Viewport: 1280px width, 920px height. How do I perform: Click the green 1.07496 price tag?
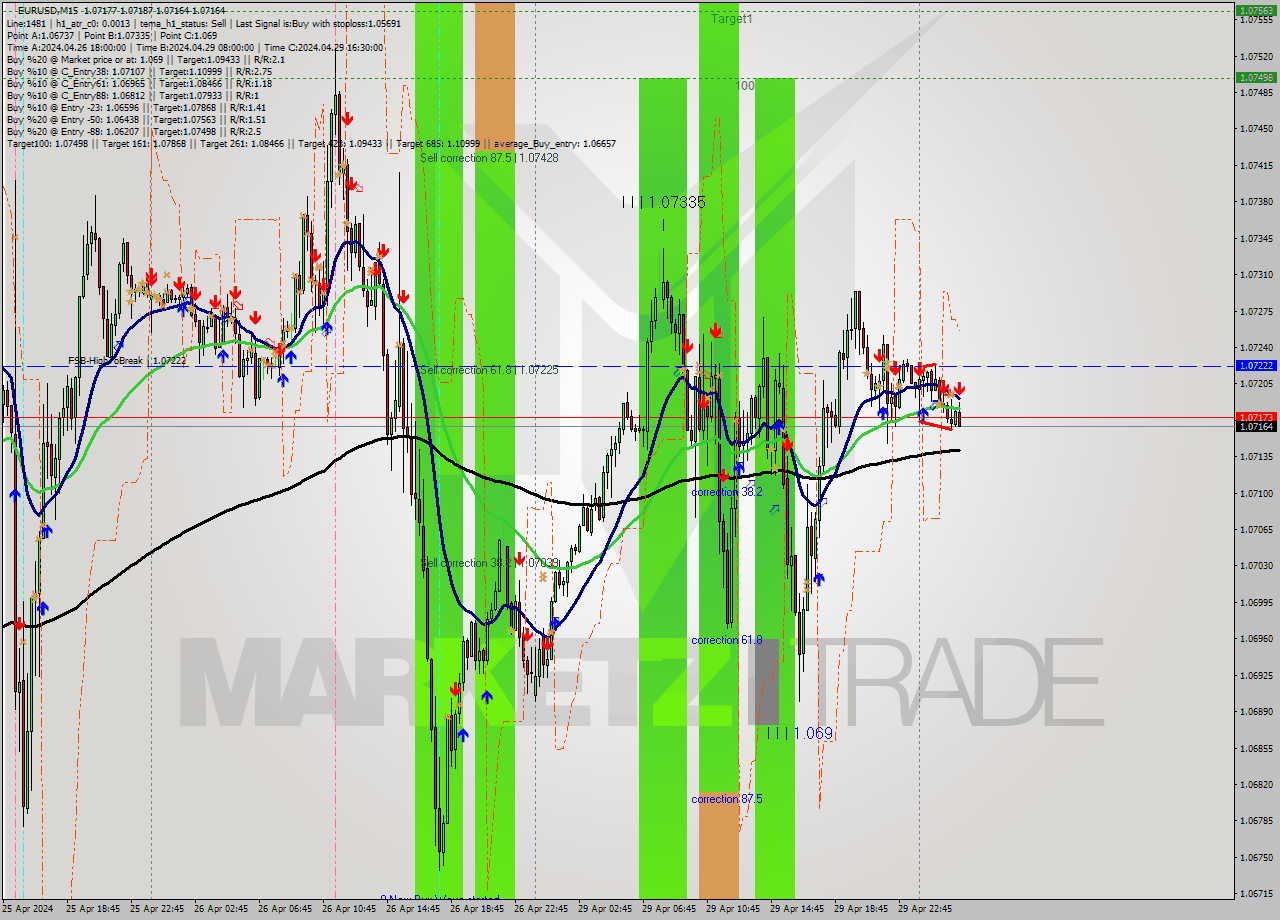pos(1256,77)
